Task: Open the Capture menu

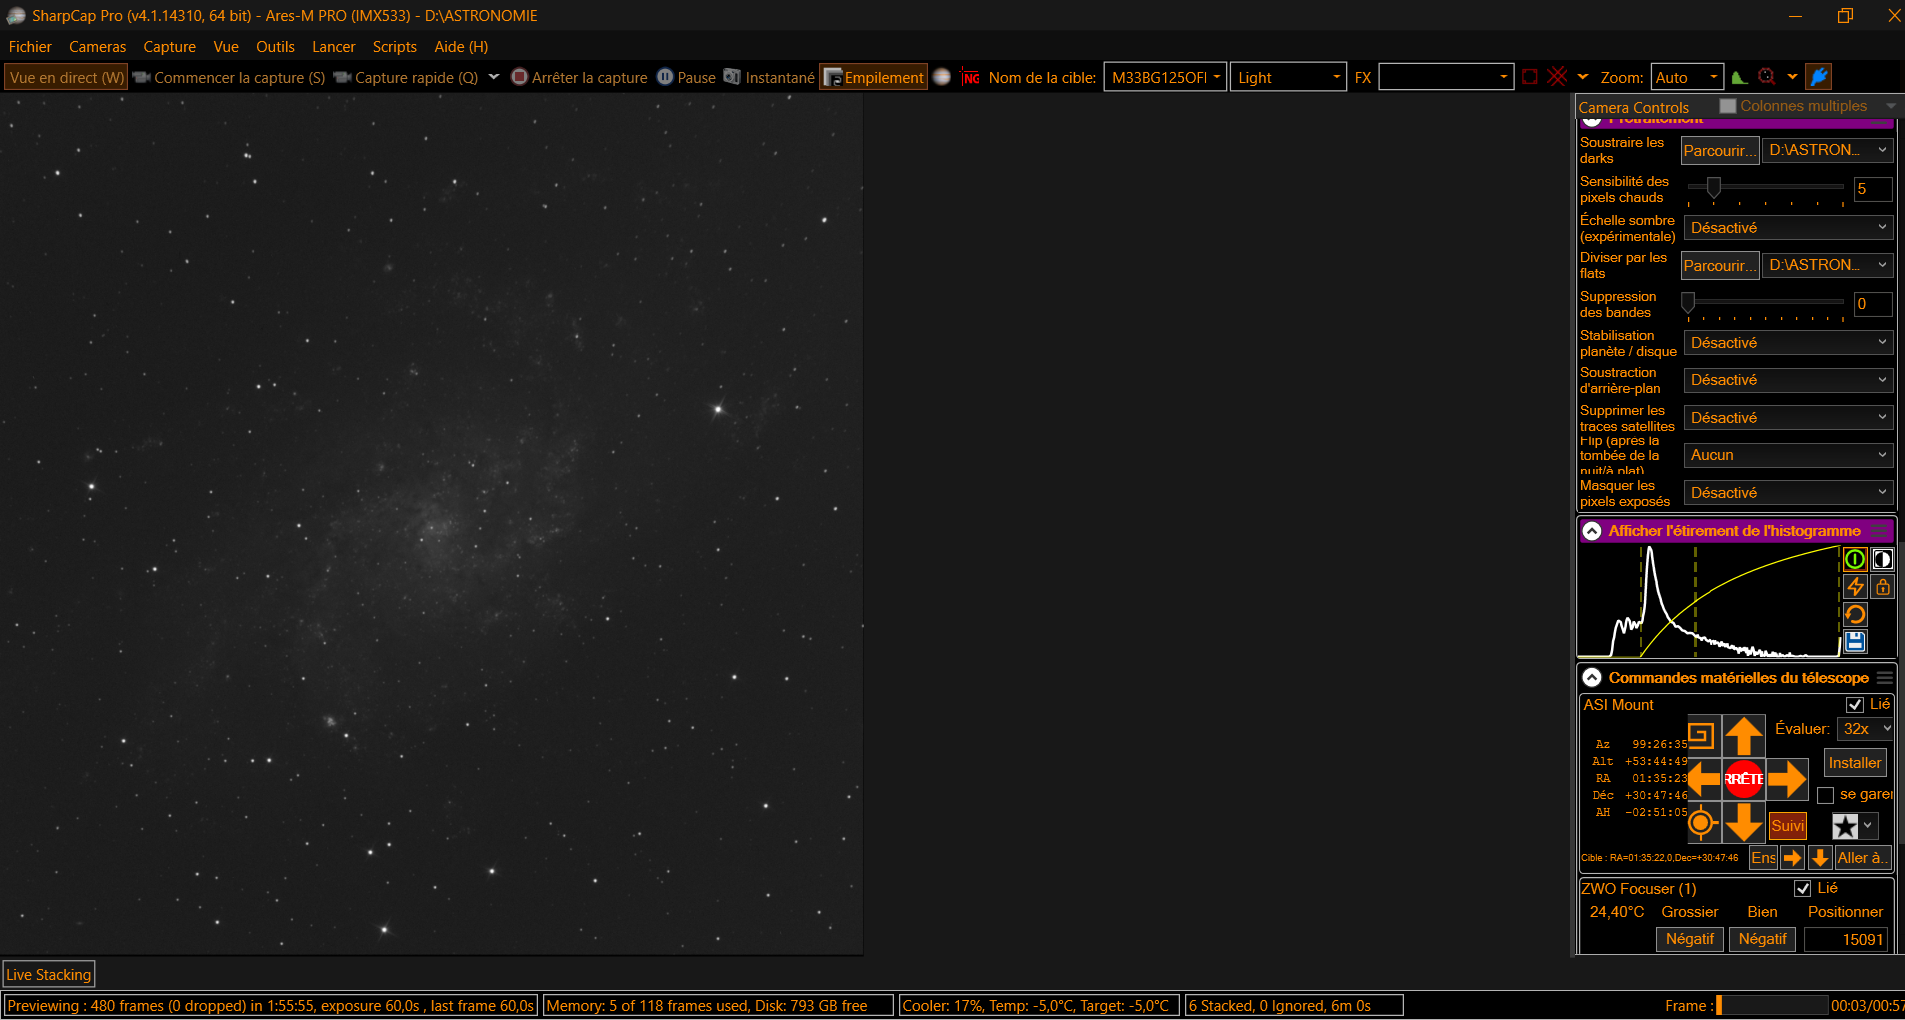Action: click(x=169, y=47)
